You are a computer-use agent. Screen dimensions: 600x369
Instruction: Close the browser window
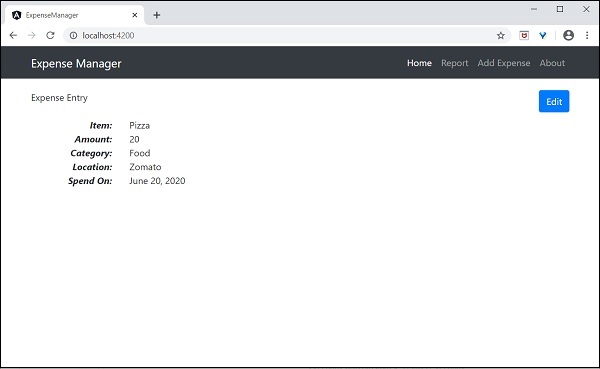(x=586, y=9)
